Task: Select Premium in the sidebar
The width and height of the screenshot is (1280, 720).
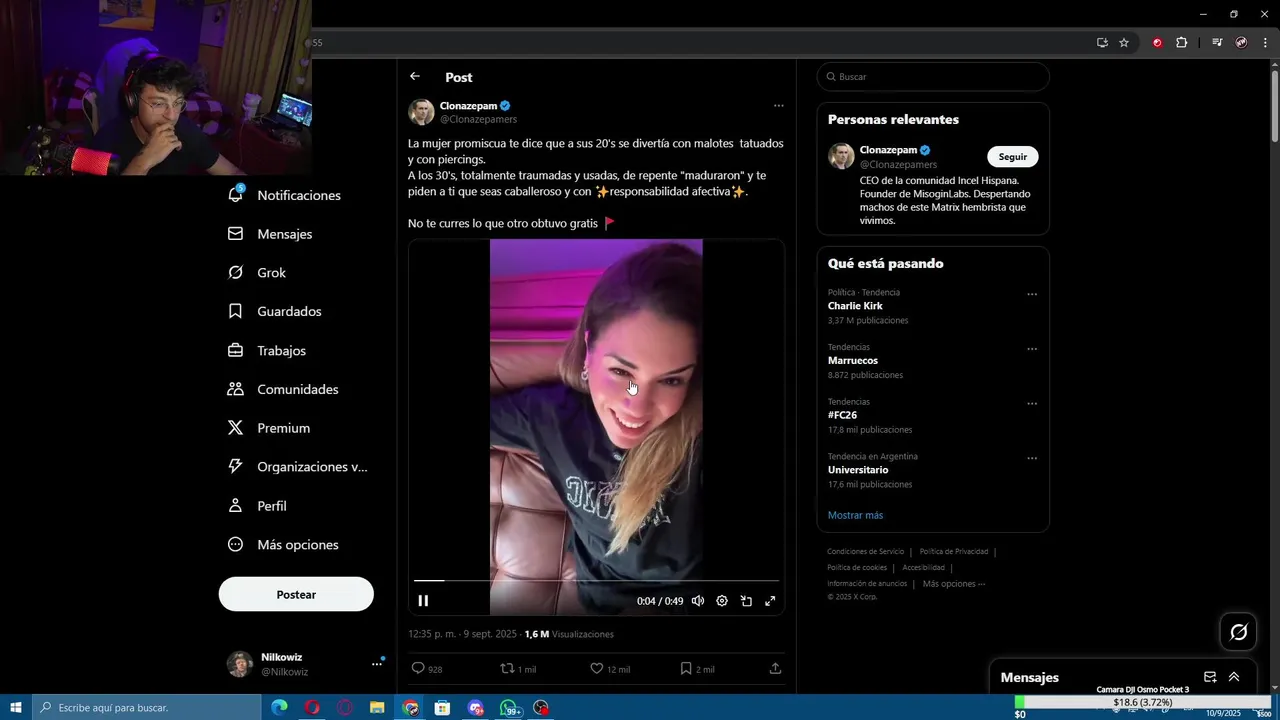Action: point(284,428)
